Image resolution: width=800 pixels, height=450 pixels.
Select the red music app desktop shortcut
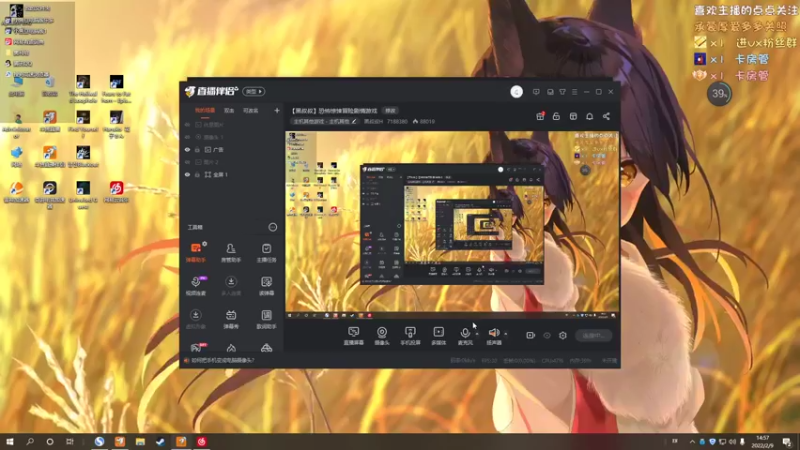[x=116, y=193]
